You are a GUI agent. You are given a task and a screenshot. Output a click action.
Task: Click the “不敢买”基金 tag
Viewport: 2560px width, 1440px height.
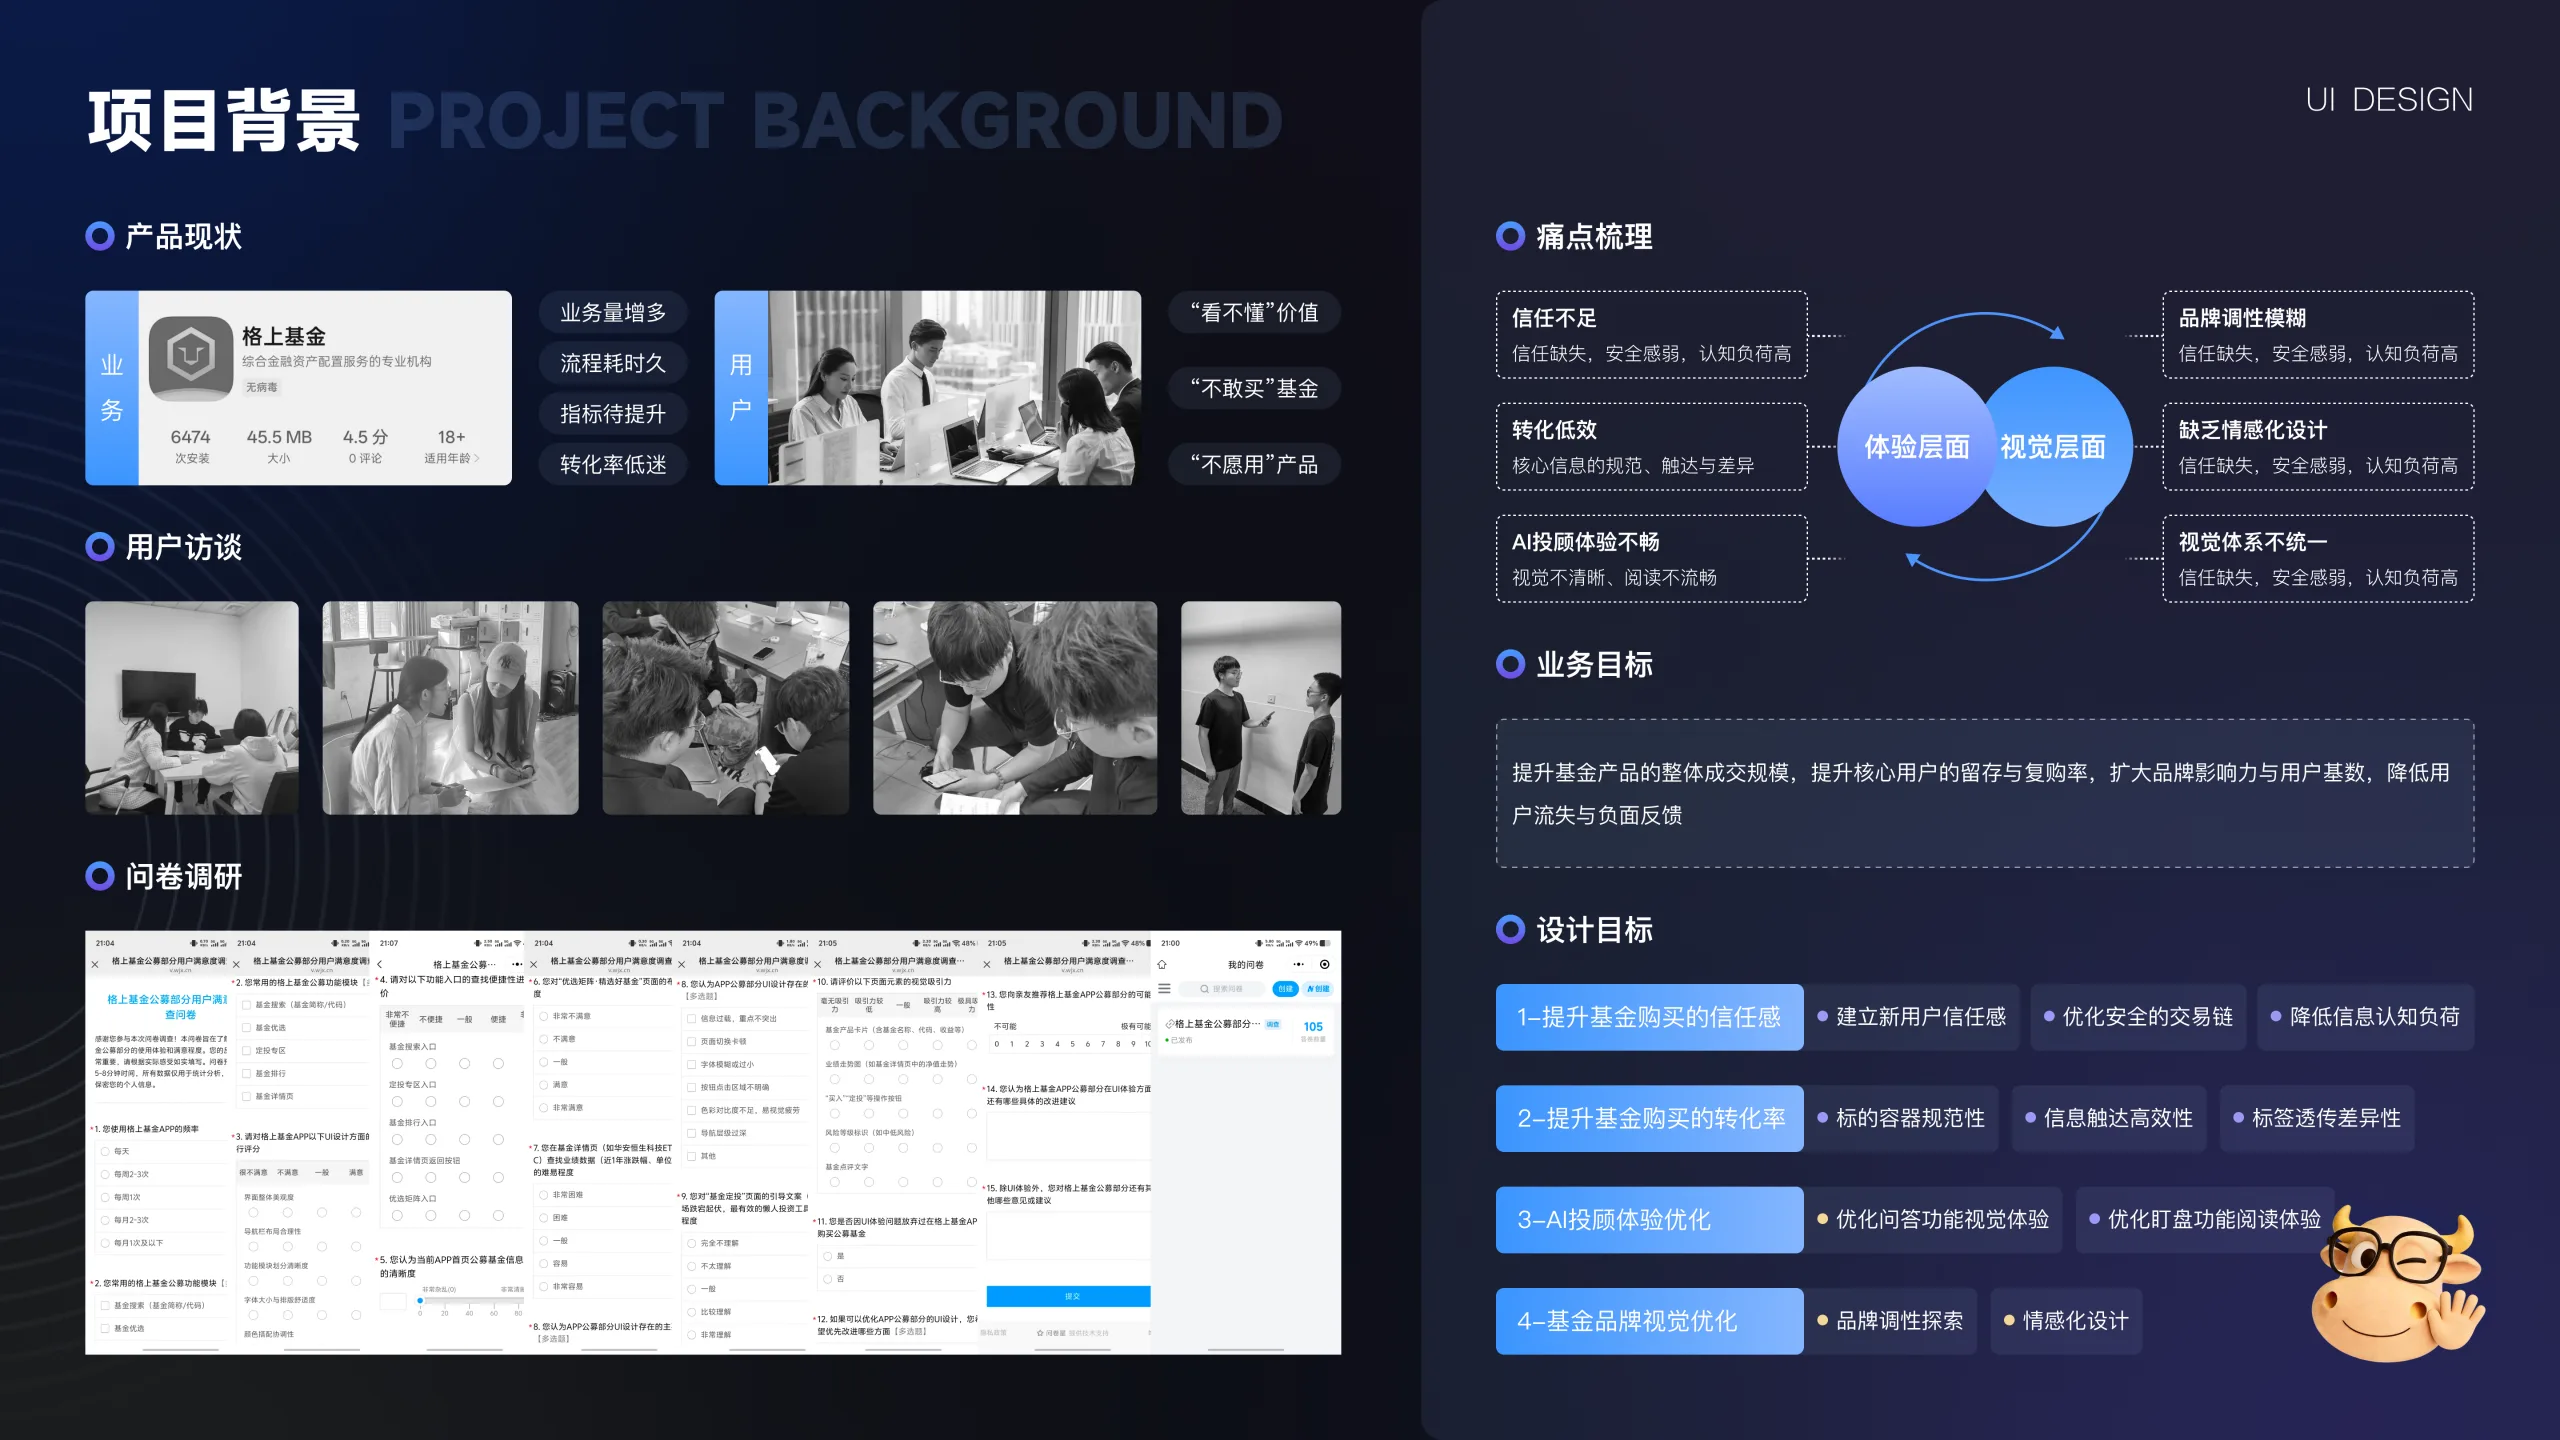1254,388
